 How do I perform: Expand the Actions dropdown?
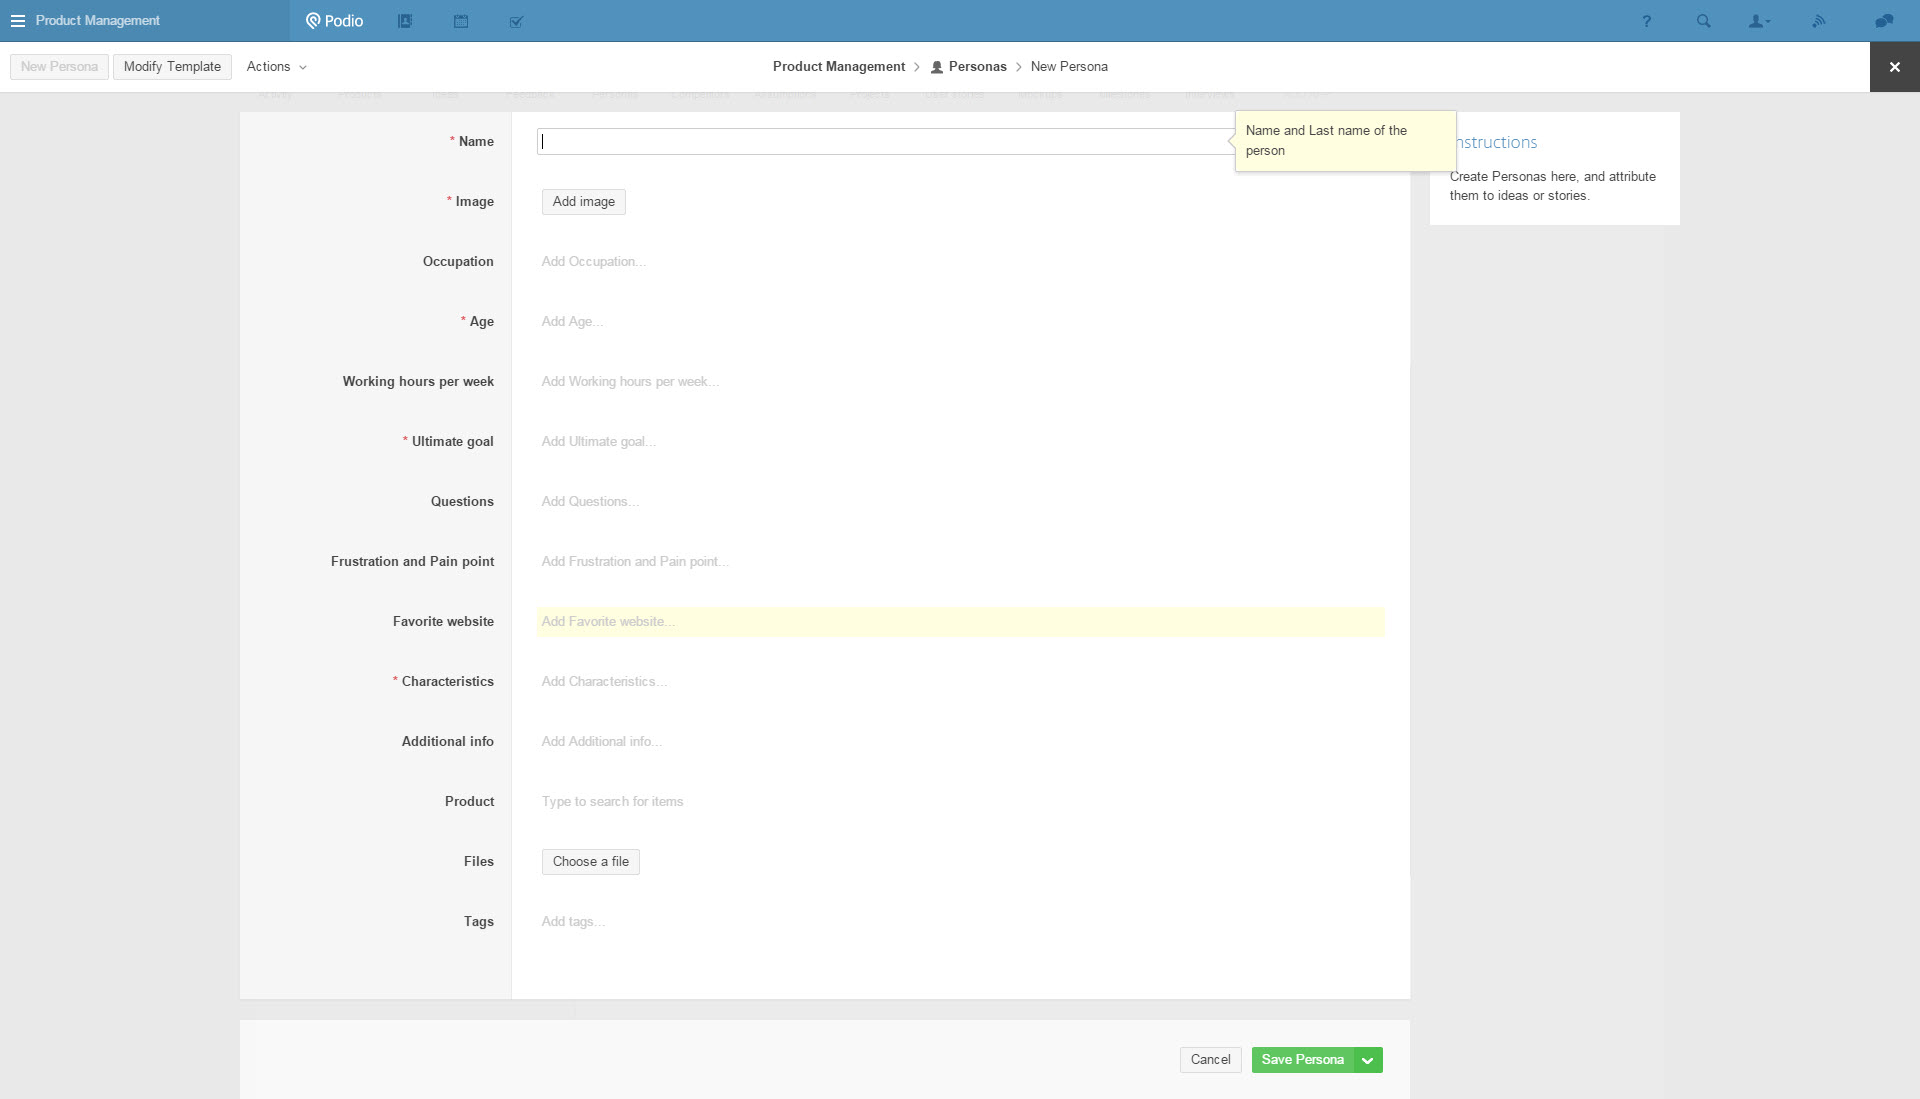point(276,67)
